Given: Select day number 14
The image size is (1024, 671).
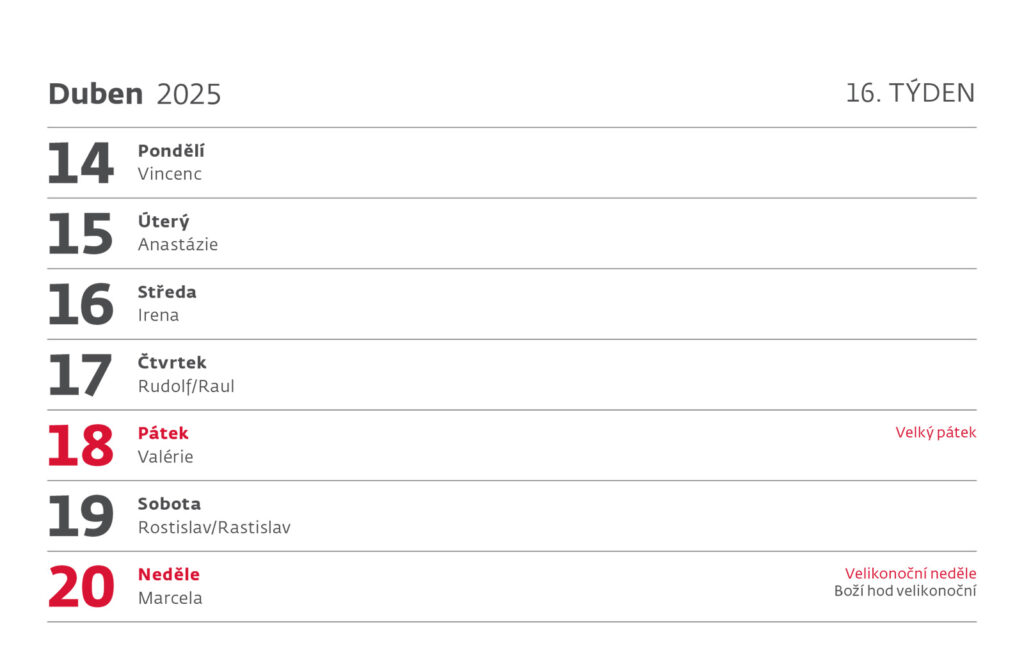Looking at the screenshot, I should (80, 163).
